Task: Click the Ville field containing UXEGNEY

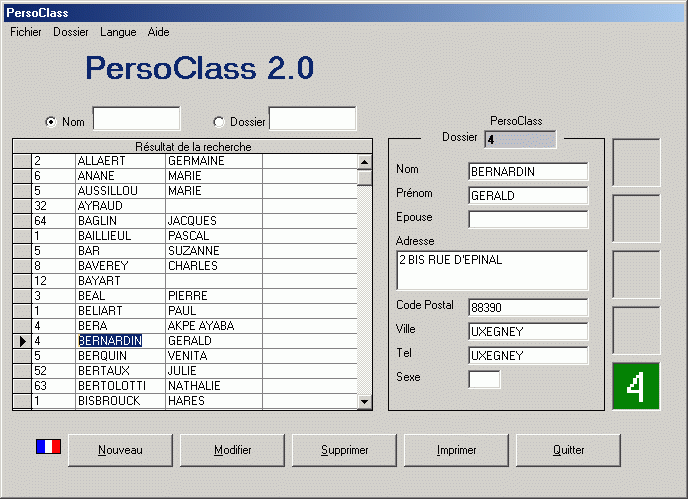Action: [x=528, y=332]
